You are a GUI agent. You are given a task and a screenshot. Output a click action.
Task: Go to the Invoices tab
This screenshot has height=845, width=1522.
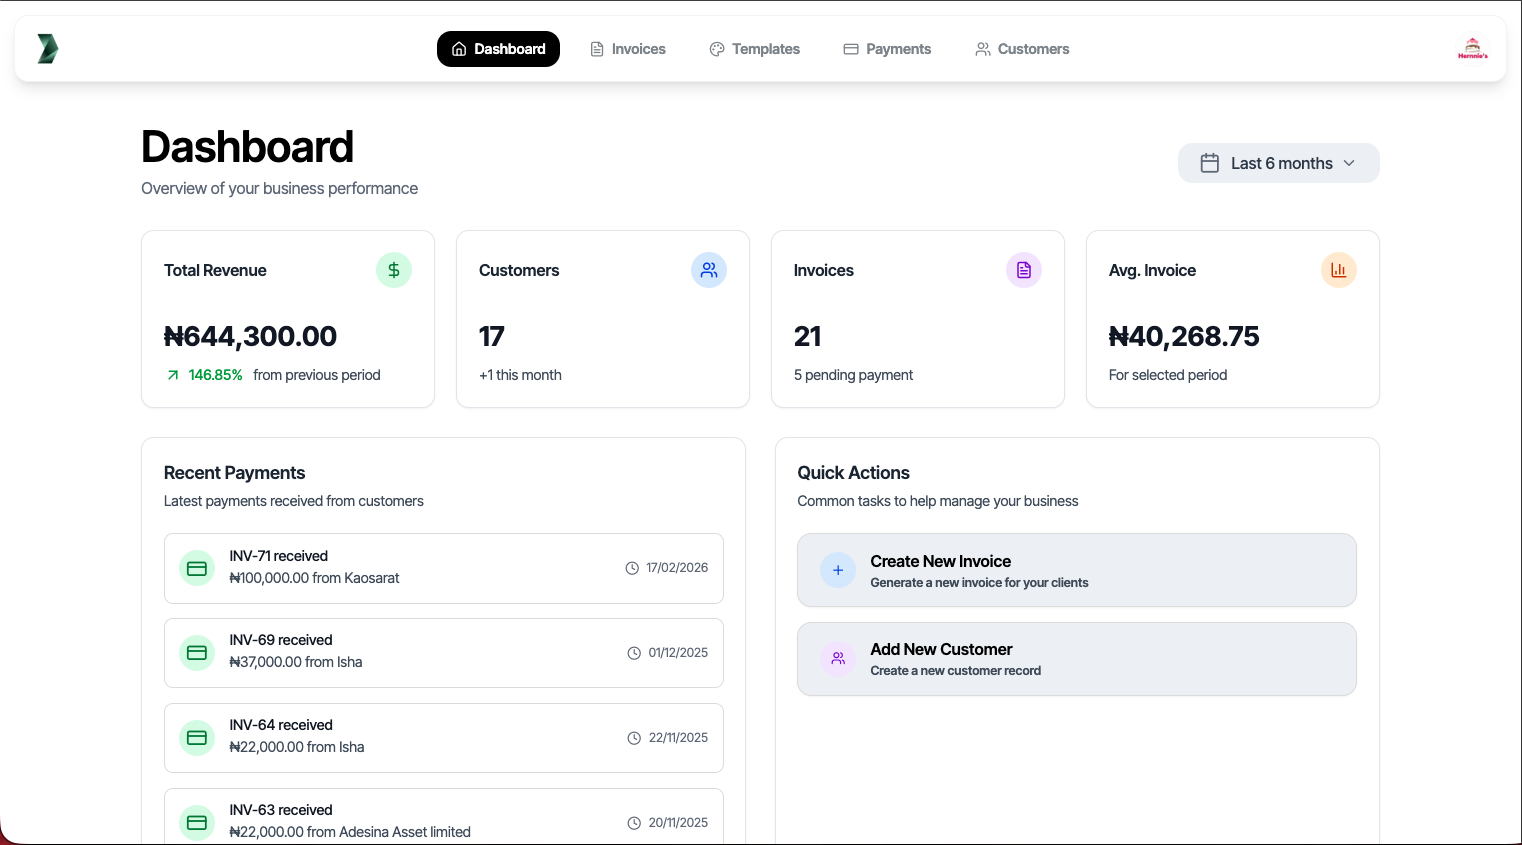tap(628, 49)
